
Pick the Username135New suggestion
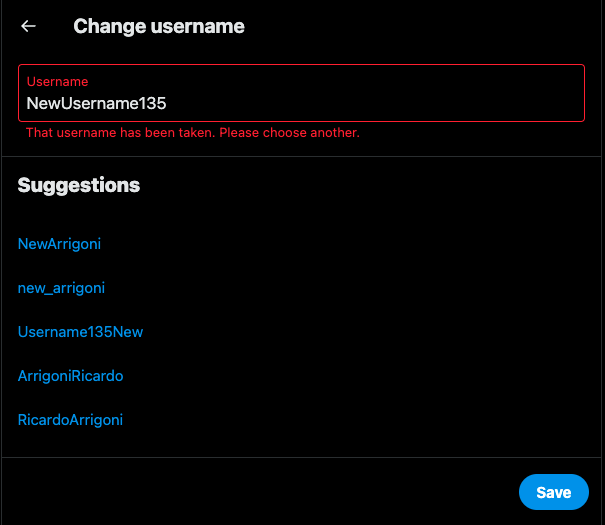[x=80, y=332]
